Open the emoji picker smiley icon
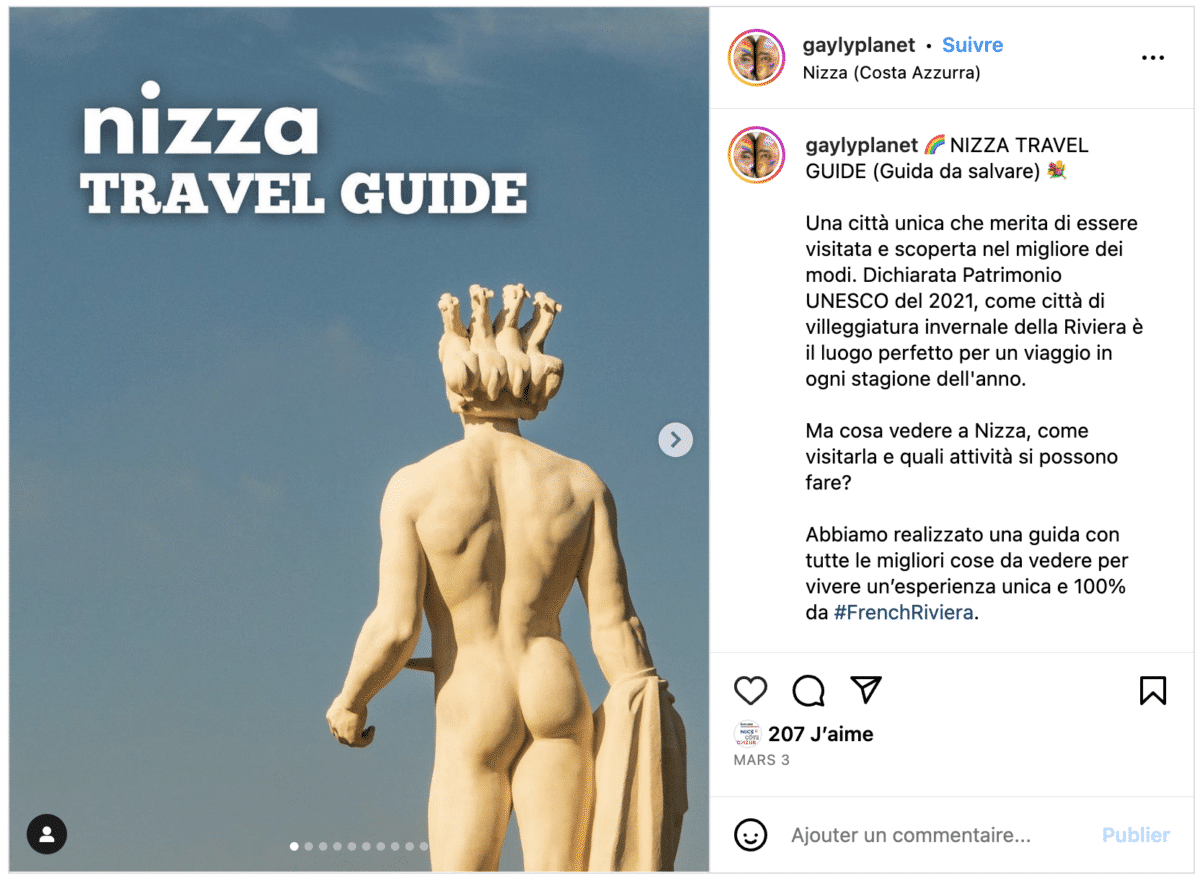The image size is (1200, 881). click(x=750, y=835)
